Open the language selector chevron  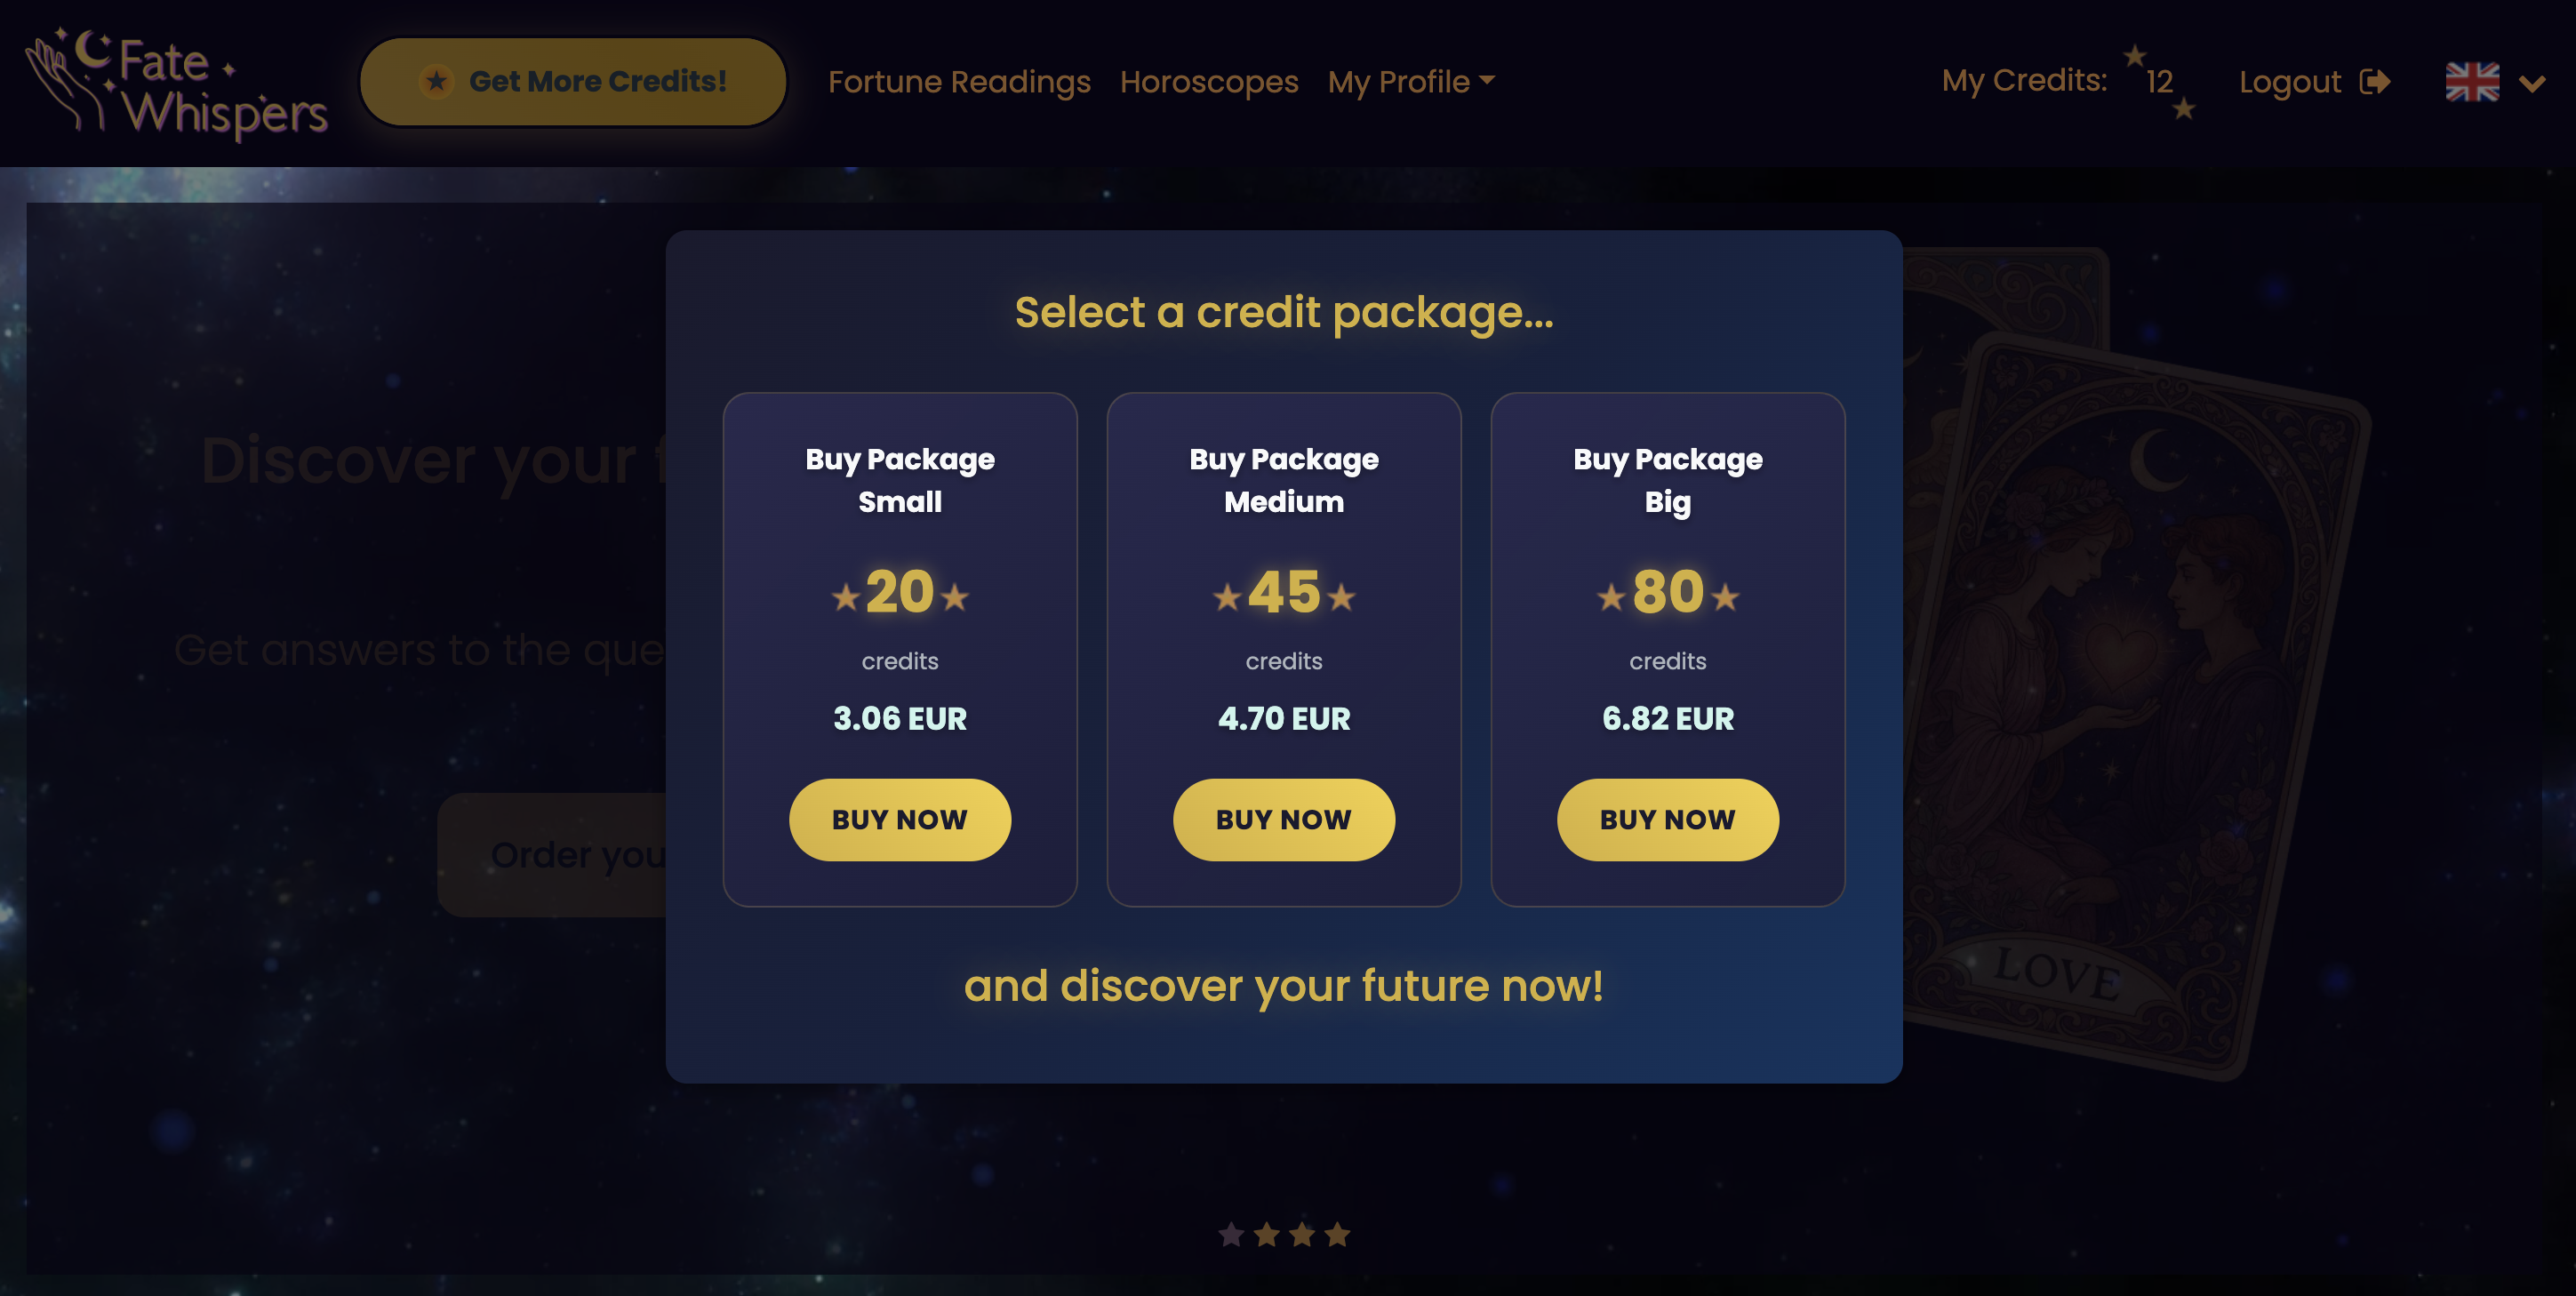(2532, 84)
